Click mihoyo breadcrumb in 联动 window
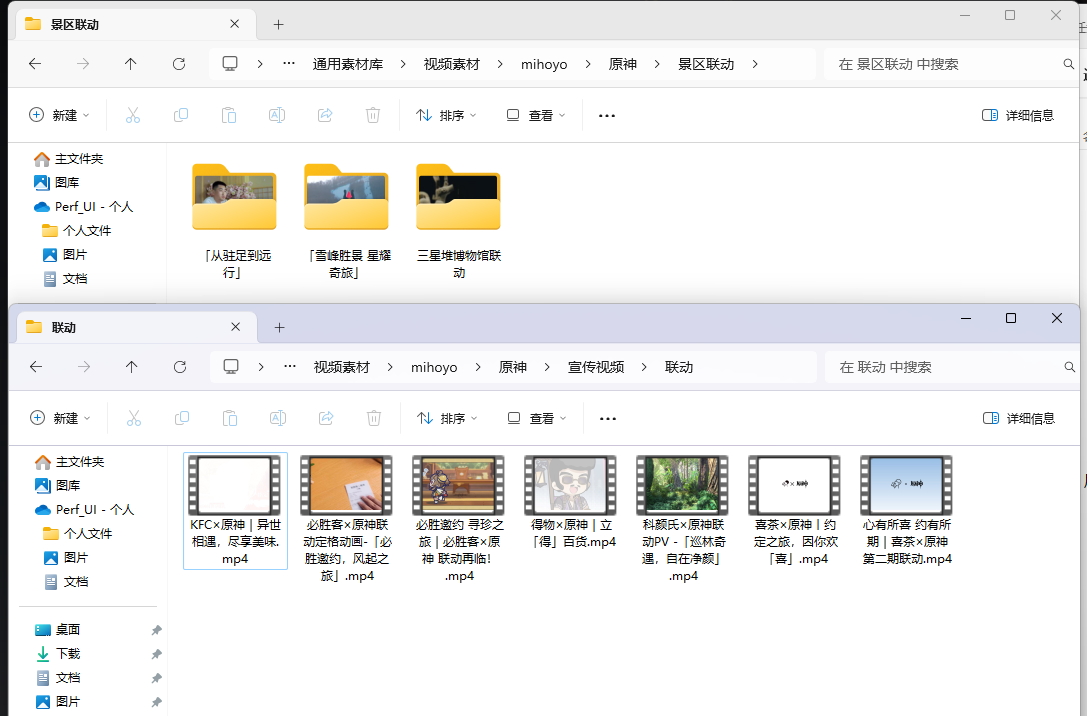 click(x=434, y=367)
